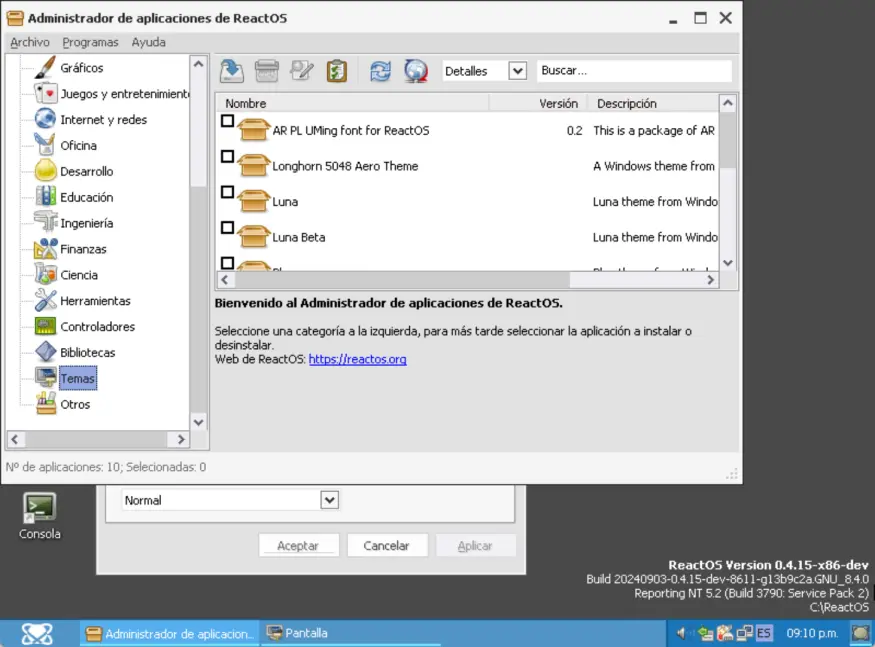The width and height of the screenshot is (875, 647).
Task: Select the Temas monitor icon
Action: (x=45, y=378)
